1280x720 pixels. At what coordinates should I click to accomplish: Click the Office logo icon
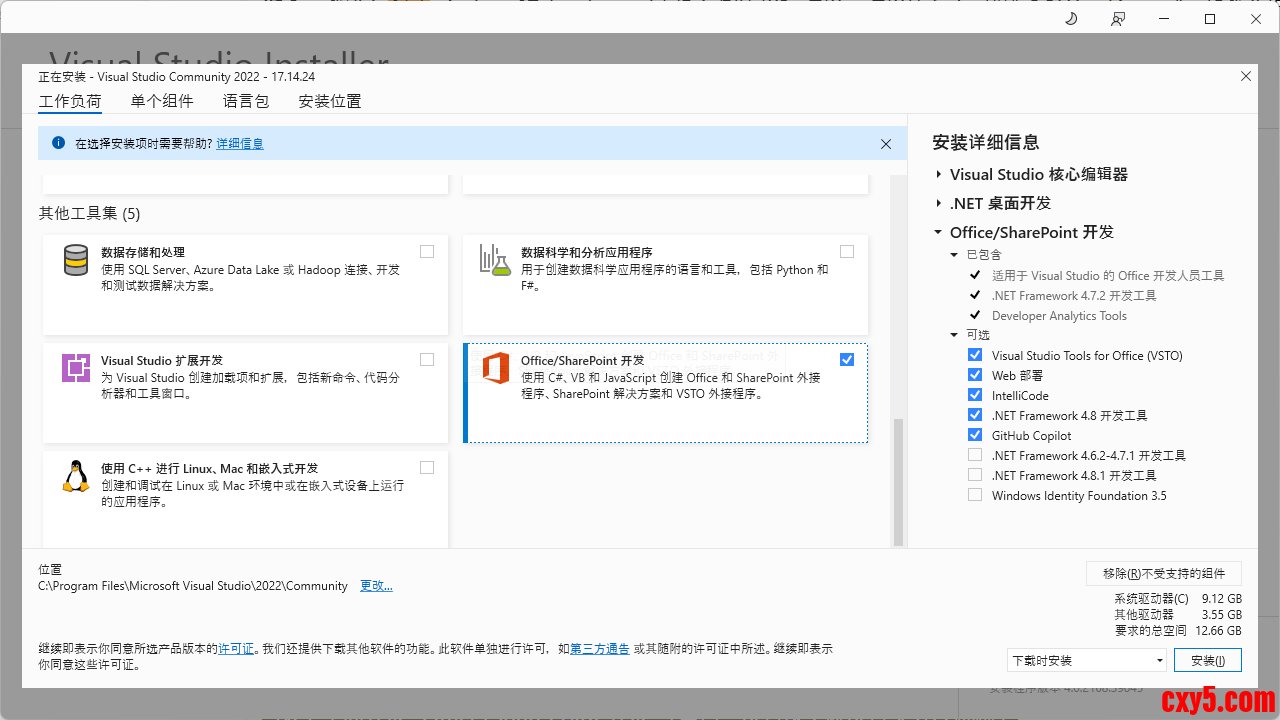click(x=495, y=368)
